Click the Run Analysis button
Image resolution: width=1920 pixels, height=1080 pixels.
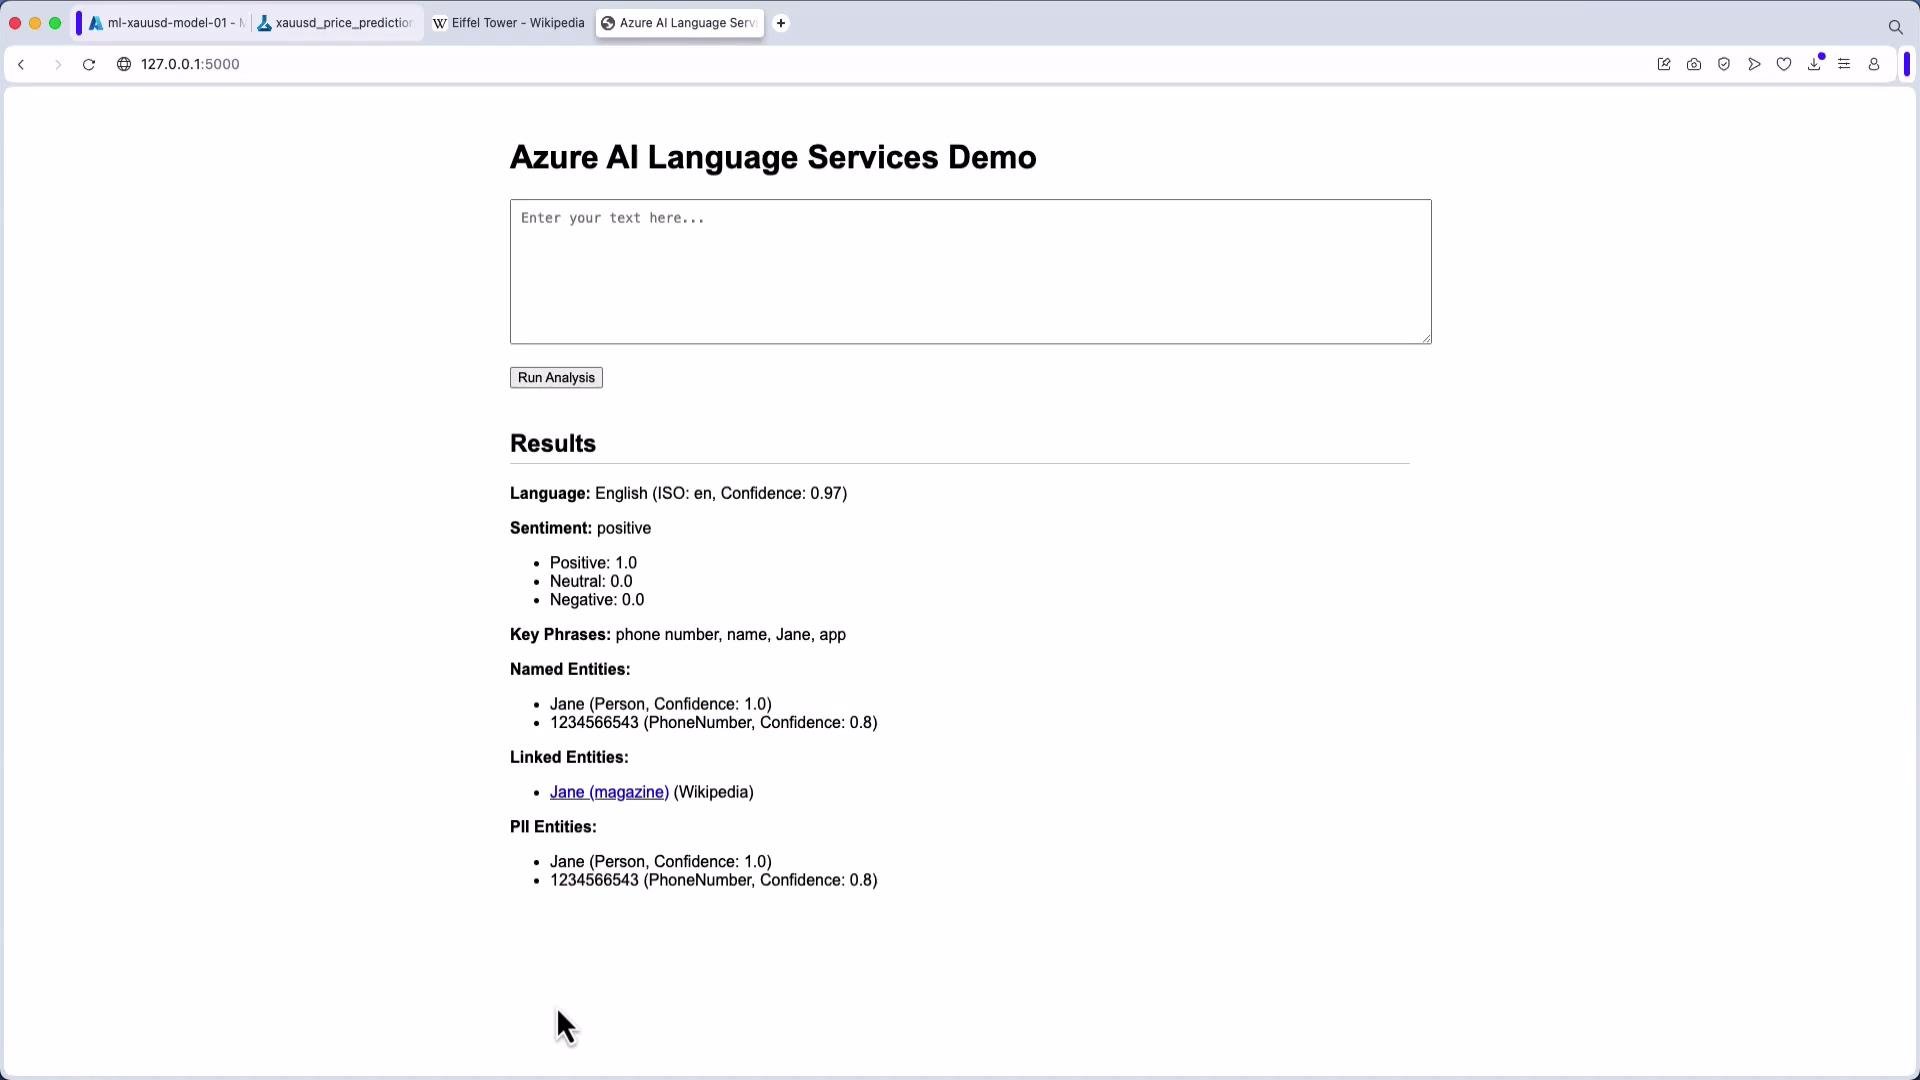point(556,378)
